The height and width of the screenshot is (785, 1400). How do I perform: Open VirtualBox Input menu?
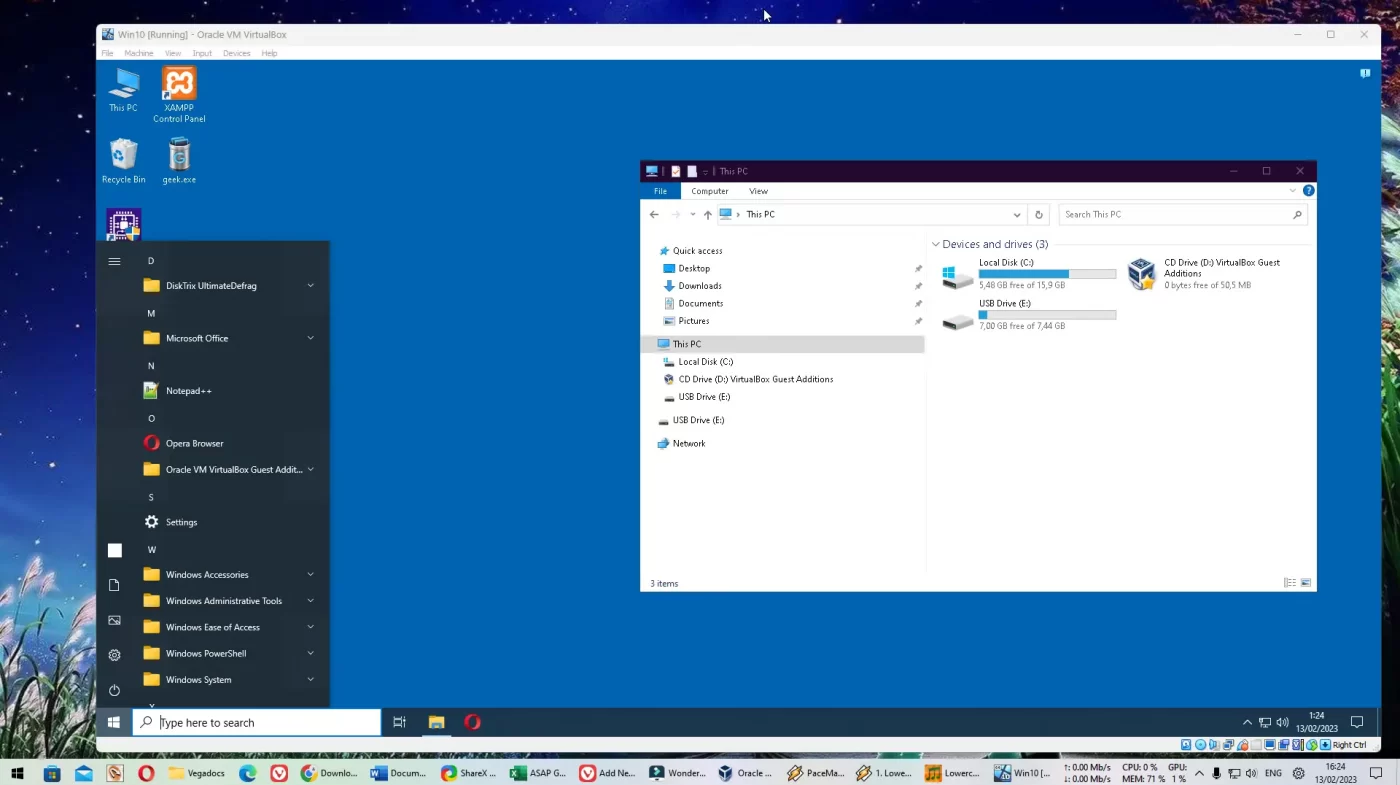(202, 53)
